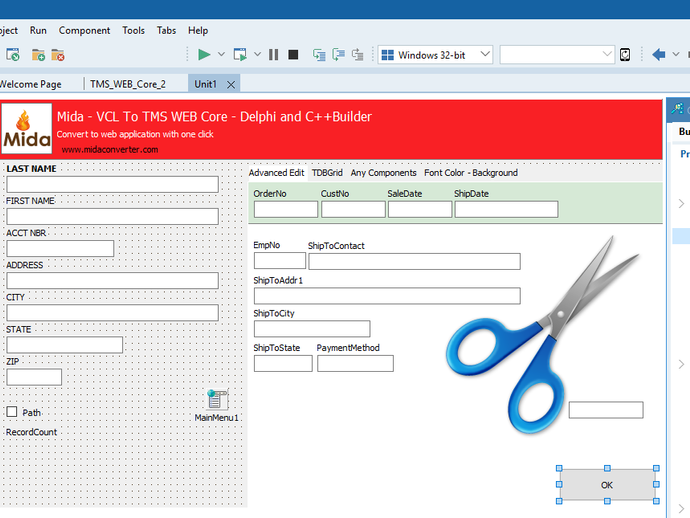Open the Help menu
This screenshot has height=518, width=690.
pos(198,30)
